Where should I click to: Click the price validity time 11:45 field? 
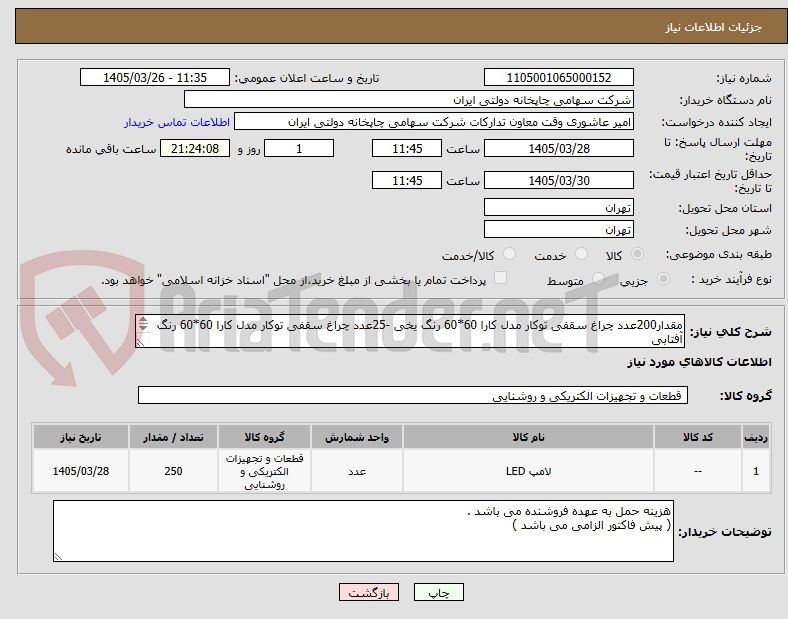tap(407, 180)
